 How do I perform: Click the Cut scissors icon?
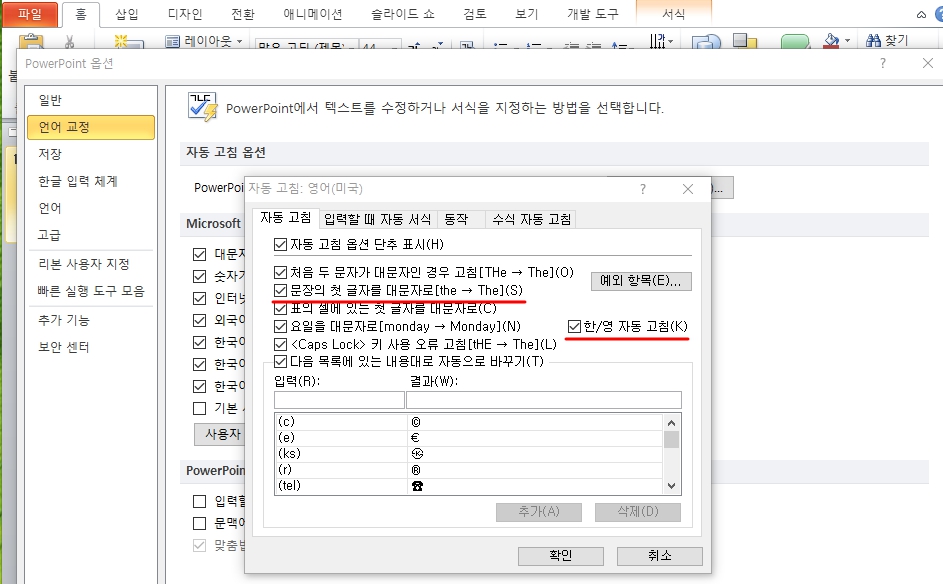coord(70,41)
